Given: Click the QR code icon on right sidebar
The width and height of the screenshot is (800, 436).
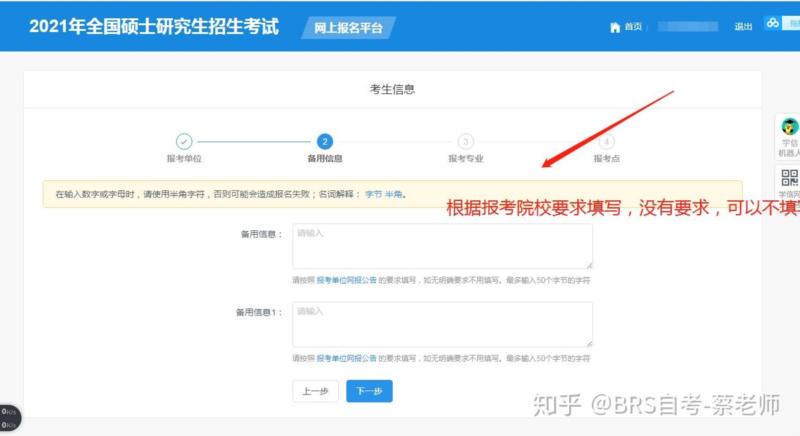Looking at the screenshot, I should click(x=789, y=177).
